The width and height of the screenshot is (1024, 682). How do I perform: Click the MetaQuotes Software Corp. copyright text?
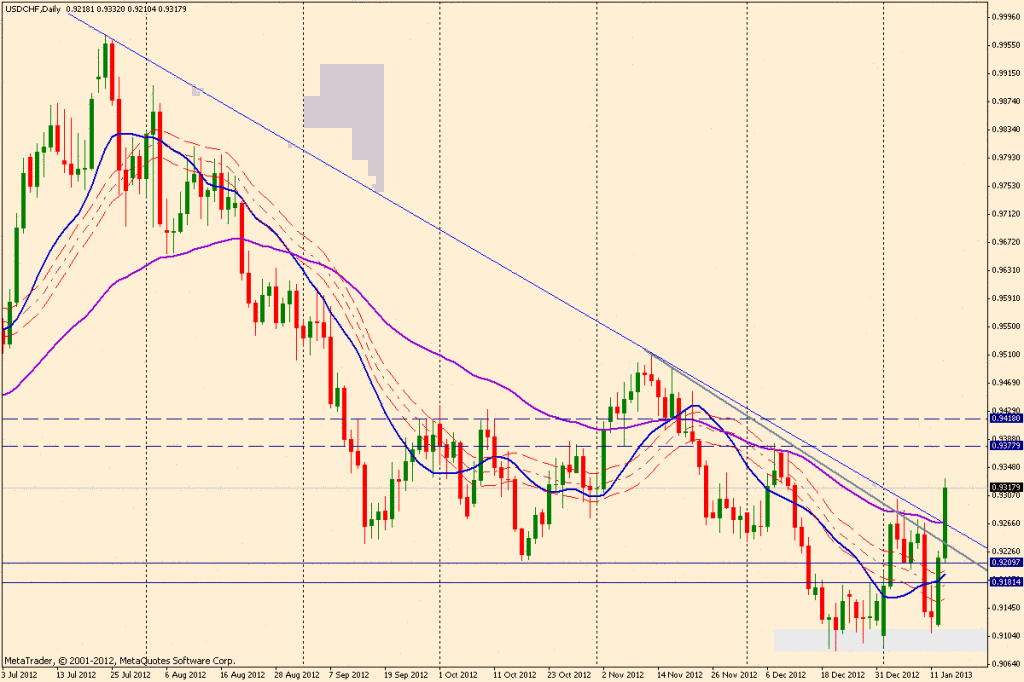pos(120,660)
